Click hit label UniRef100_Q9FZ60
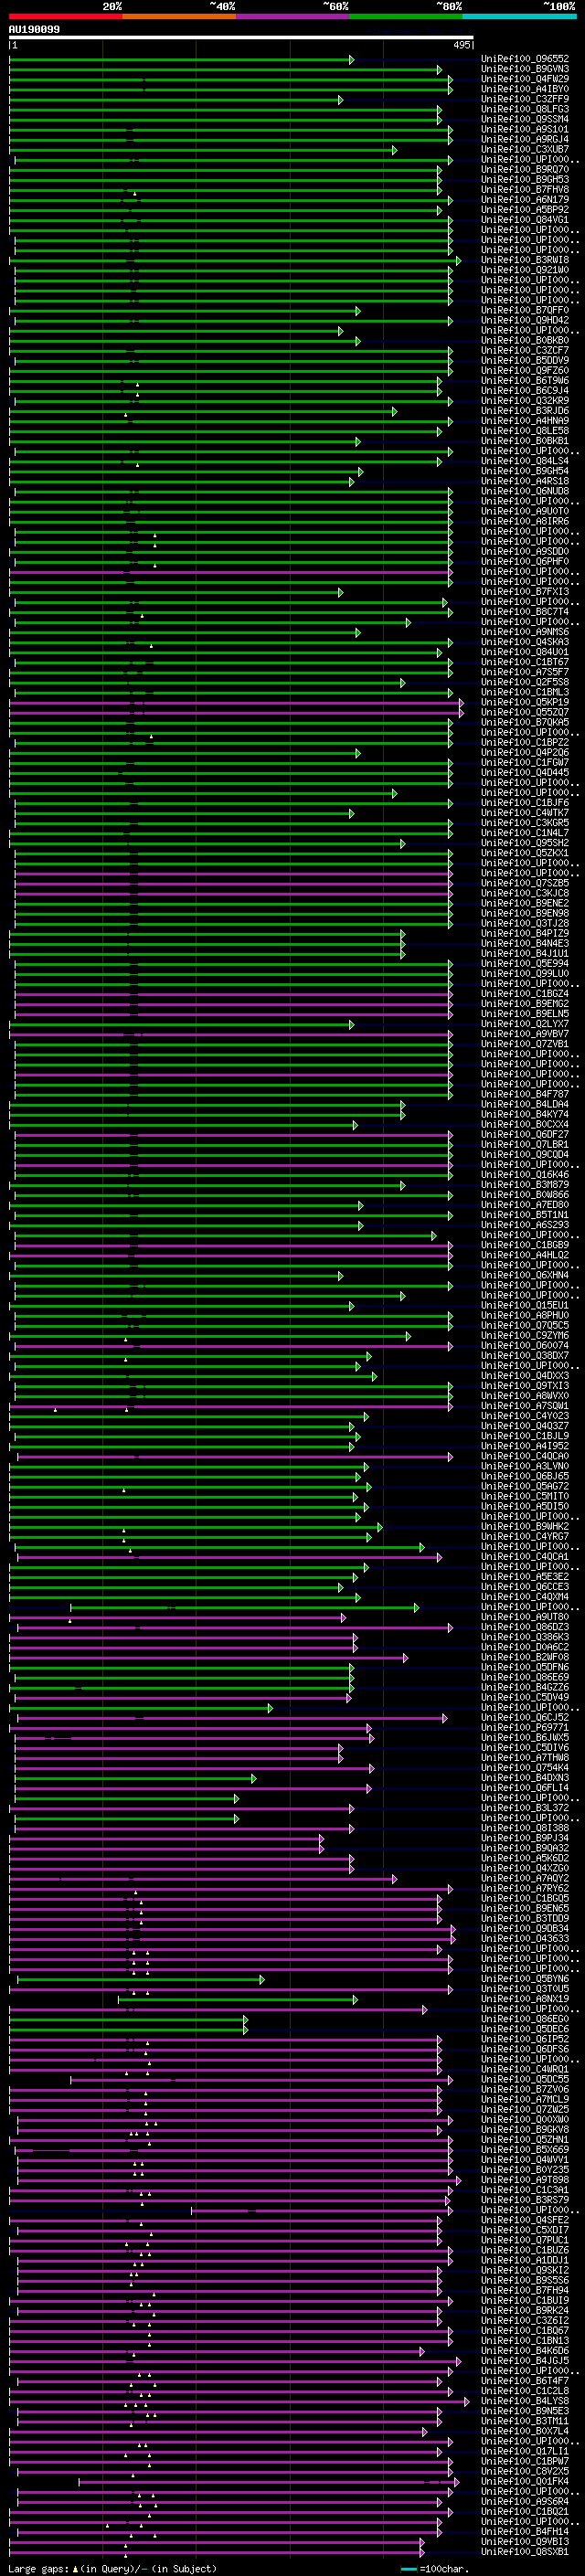Image resolution: width=585 pixels, height=2576 pixels. tap(525, 371)
